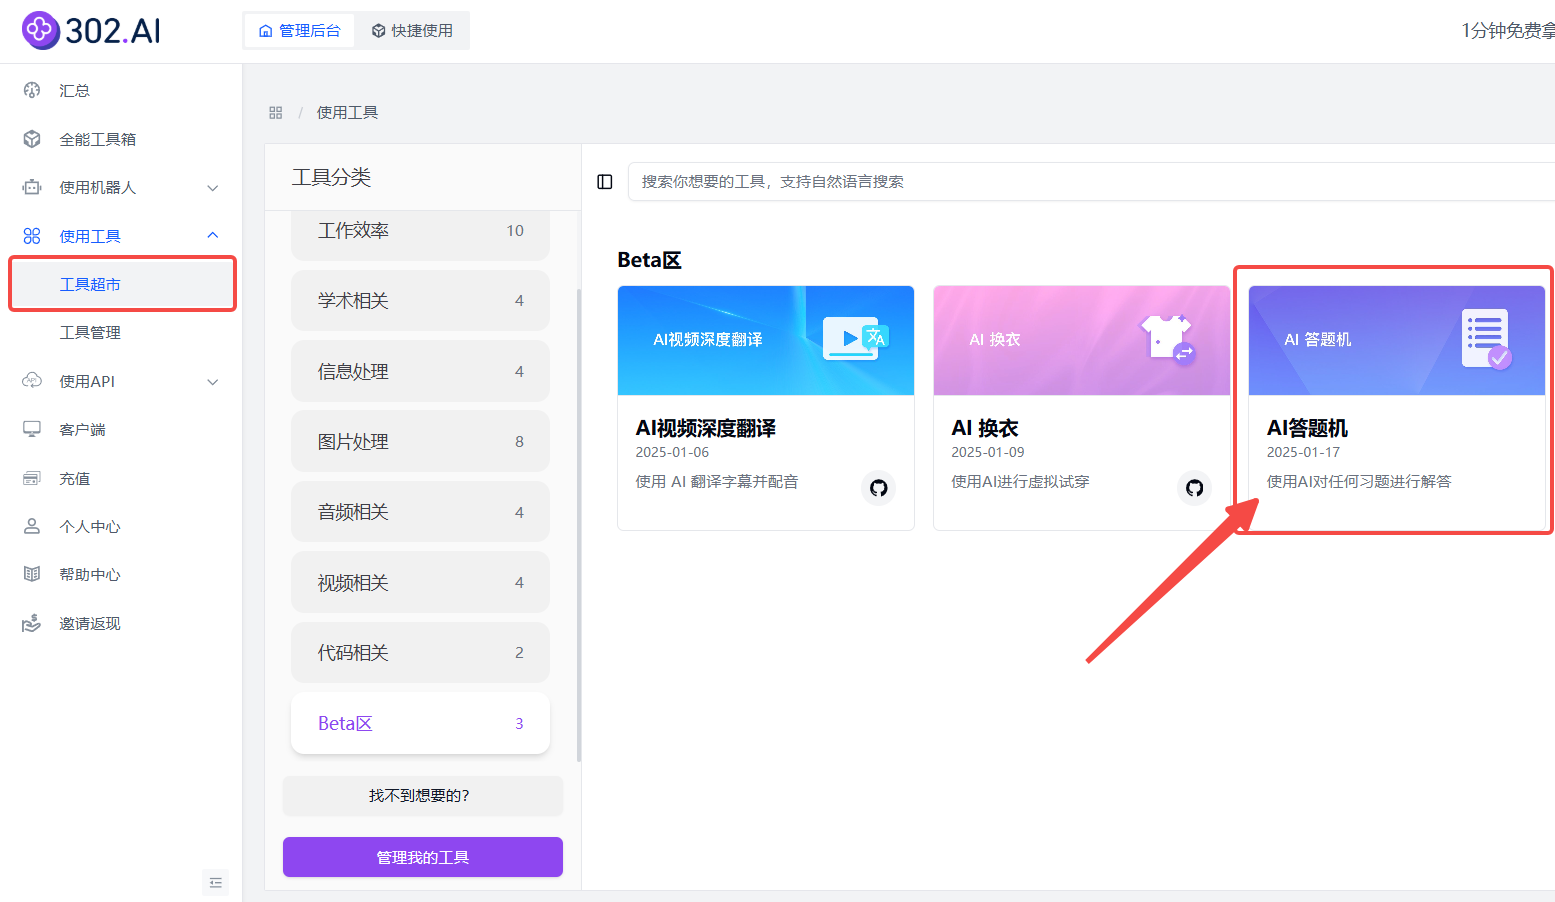The width and height of the screenshot is (1555, 902).
Task: Select 工作效率 category
Action: [x=420, y=231]
